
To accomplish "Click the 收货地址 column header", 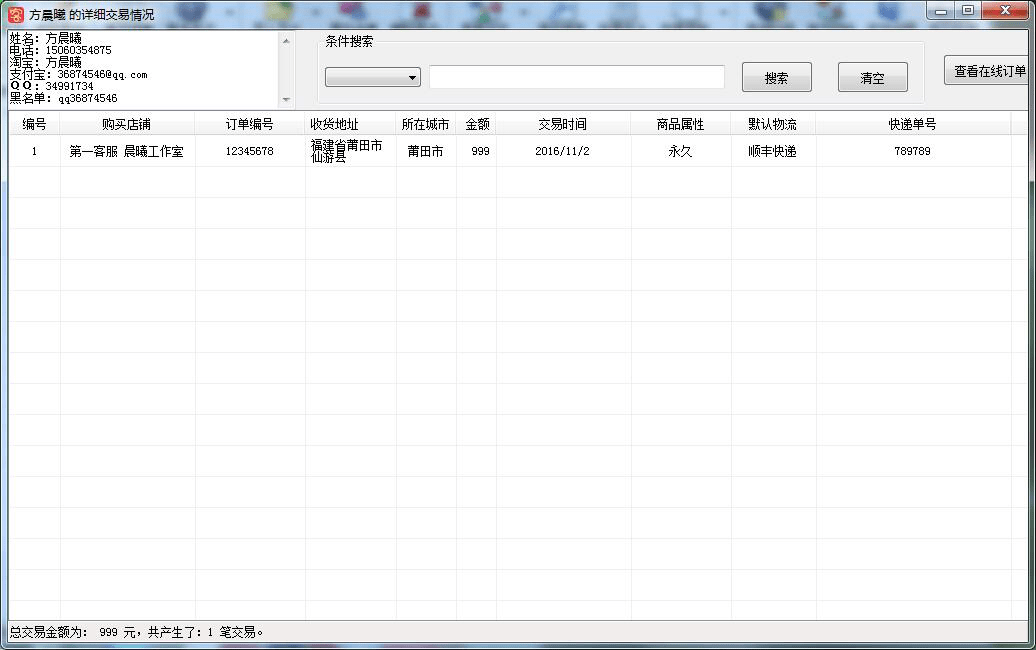I will click(334, 124).
